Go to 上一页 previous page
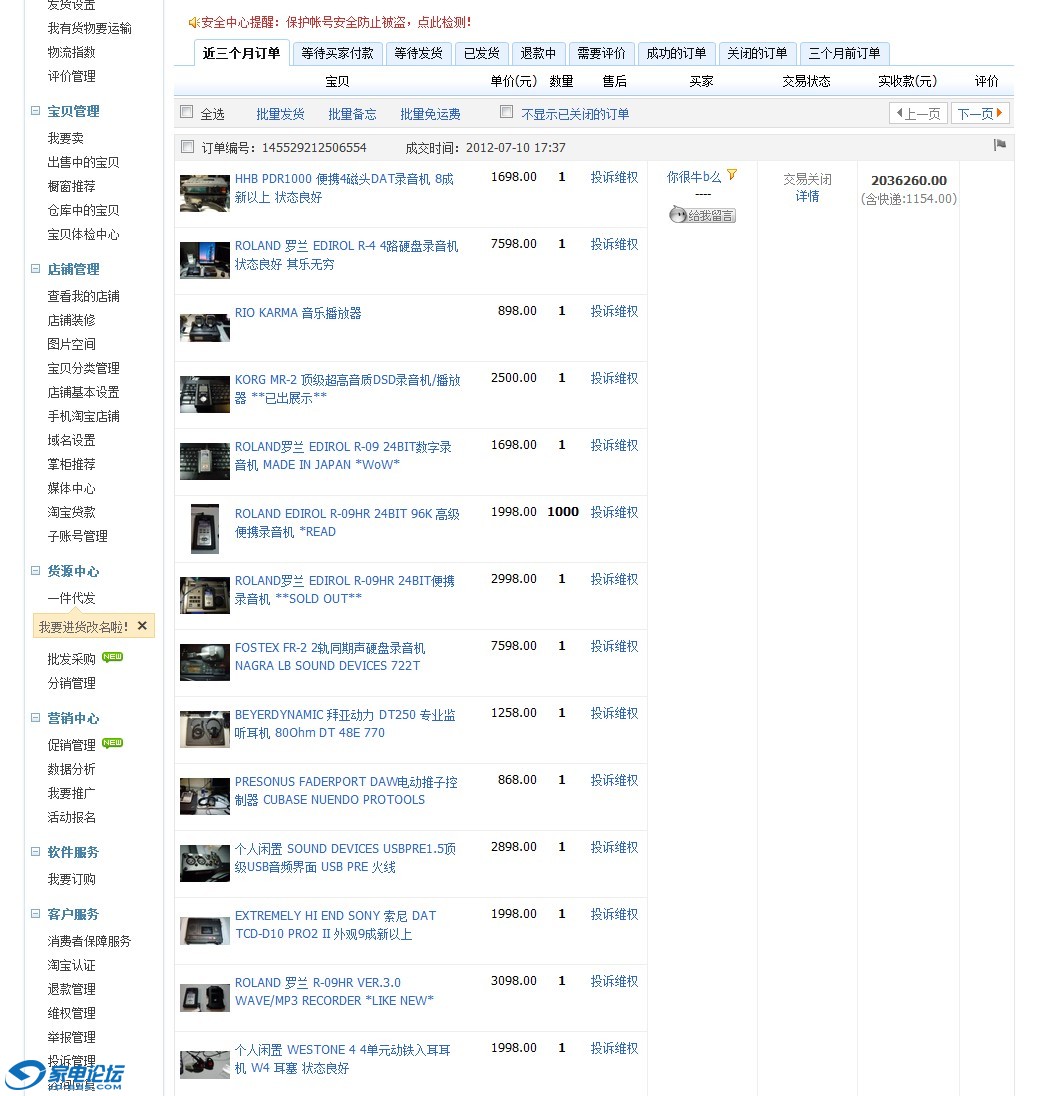The image size is (1058, 1096). pyautogui.click(x=918, y=113)
